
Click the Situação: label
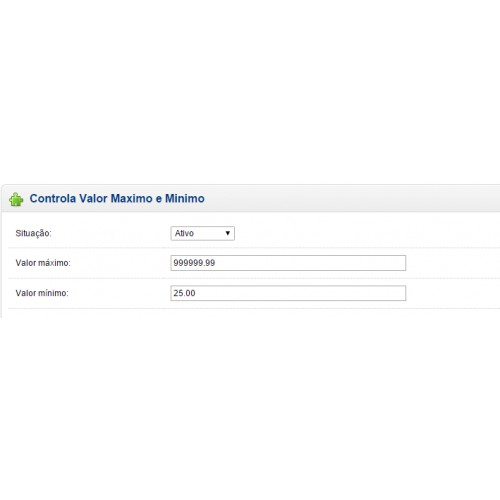click(33, 233)
